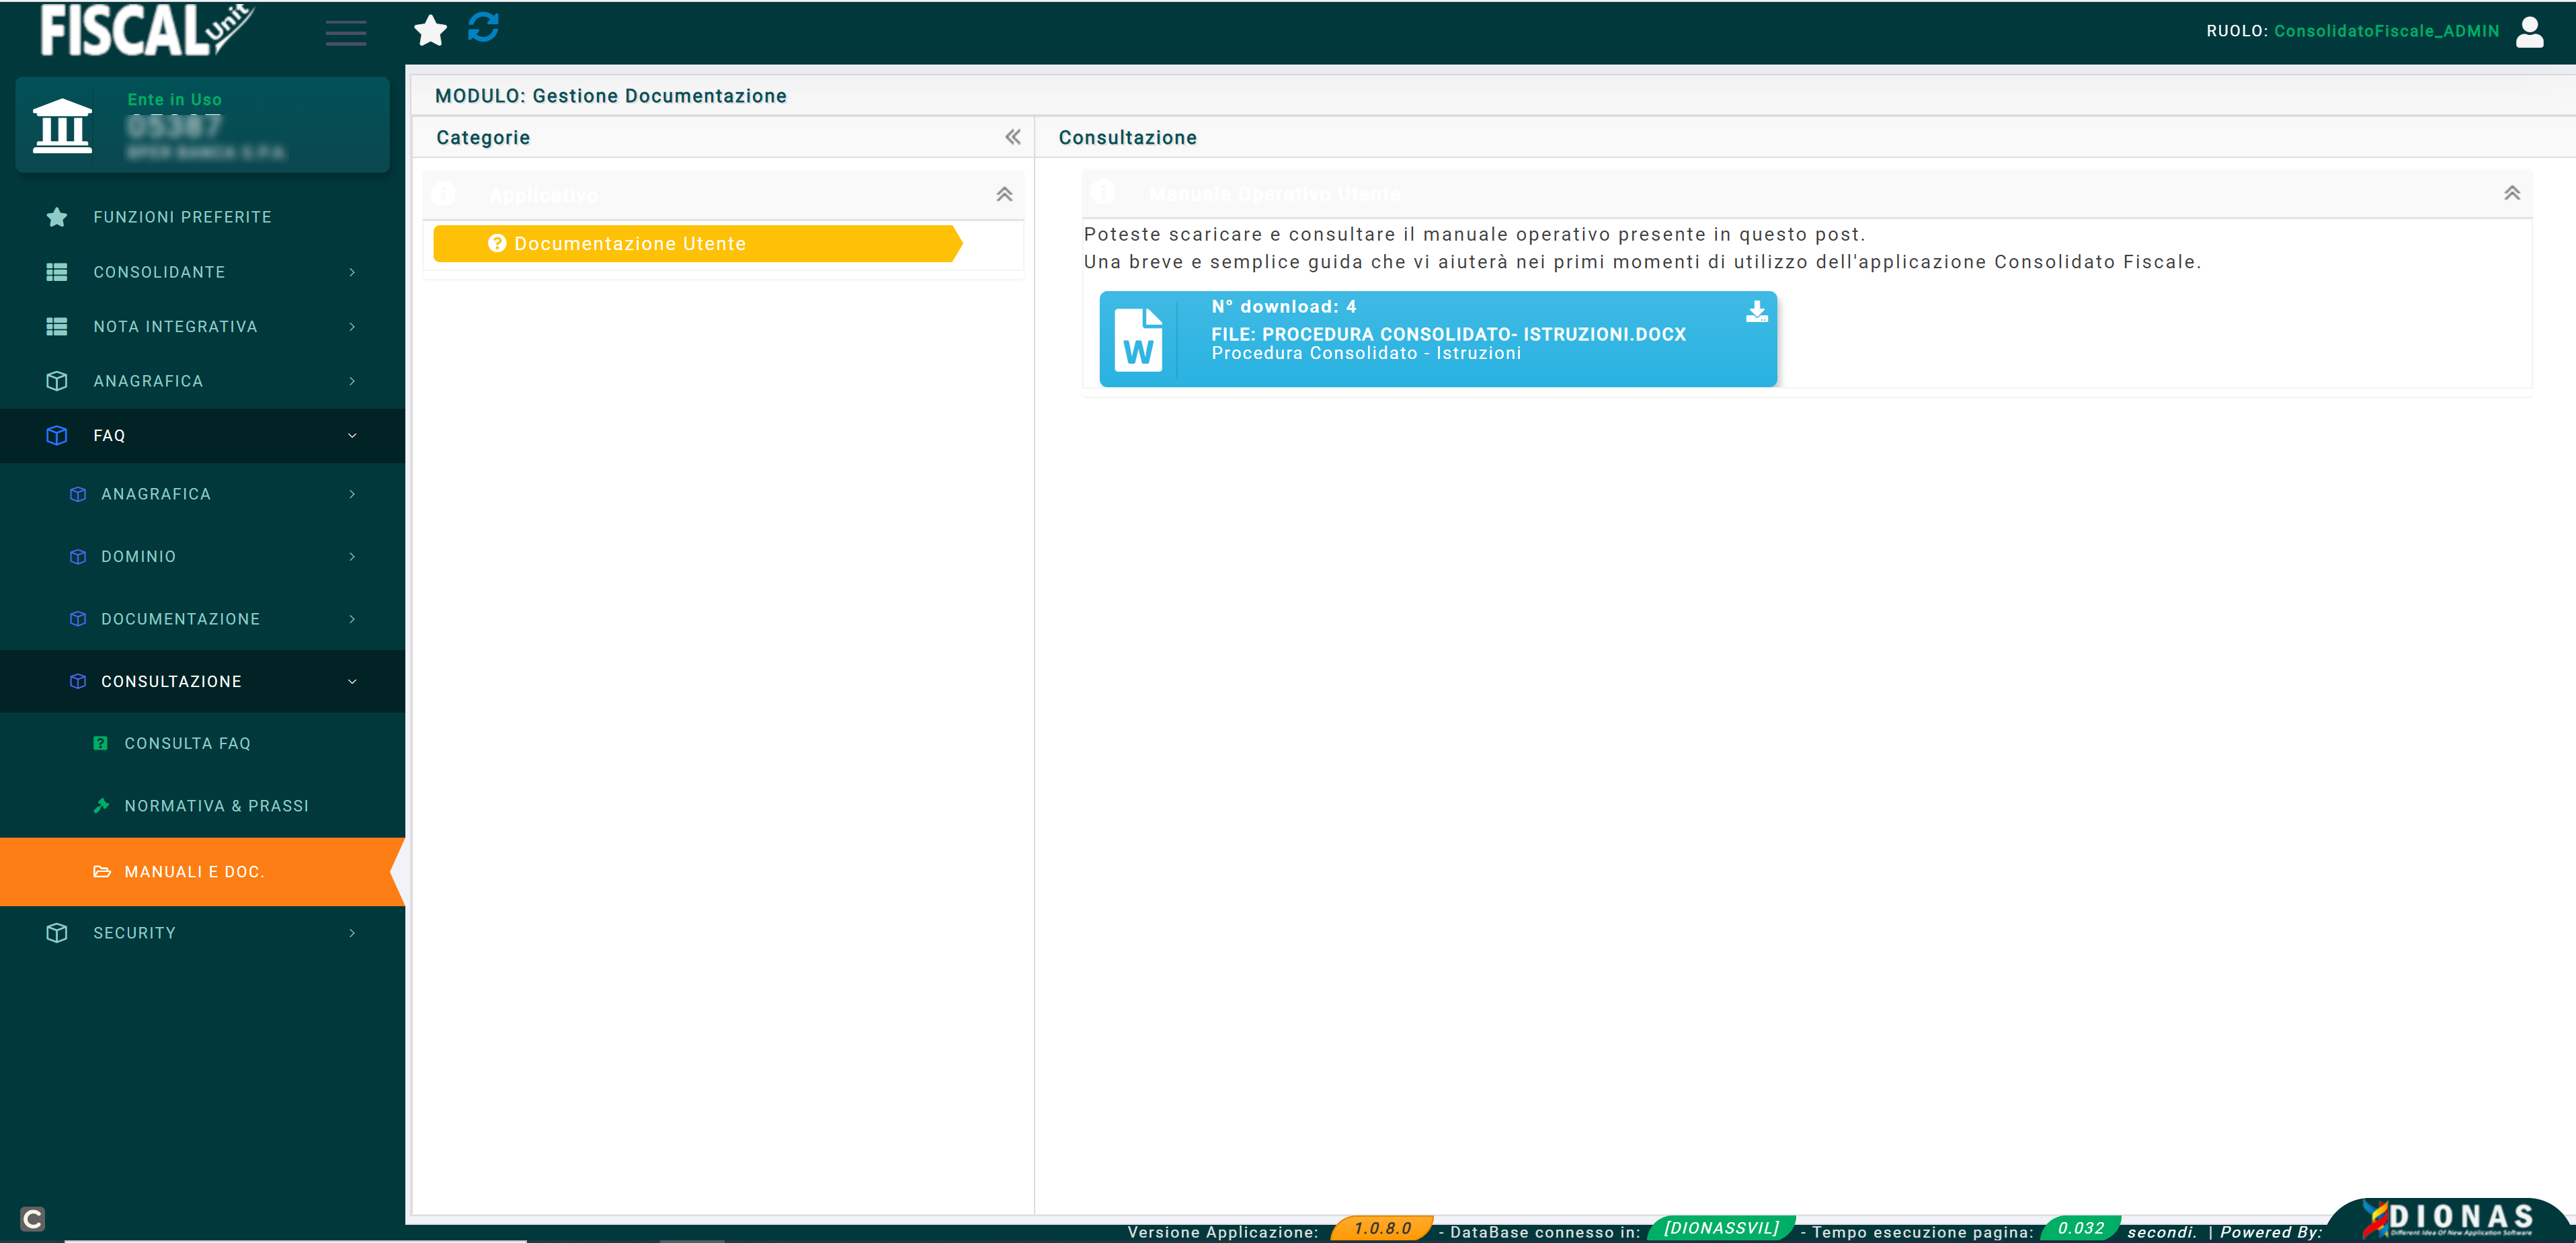2576x1243 pixels.
Task: Download PROCEDURA CONSOLIDATO- ISTRUZIONI.DOCX file
Action: tap(1437, 339)
